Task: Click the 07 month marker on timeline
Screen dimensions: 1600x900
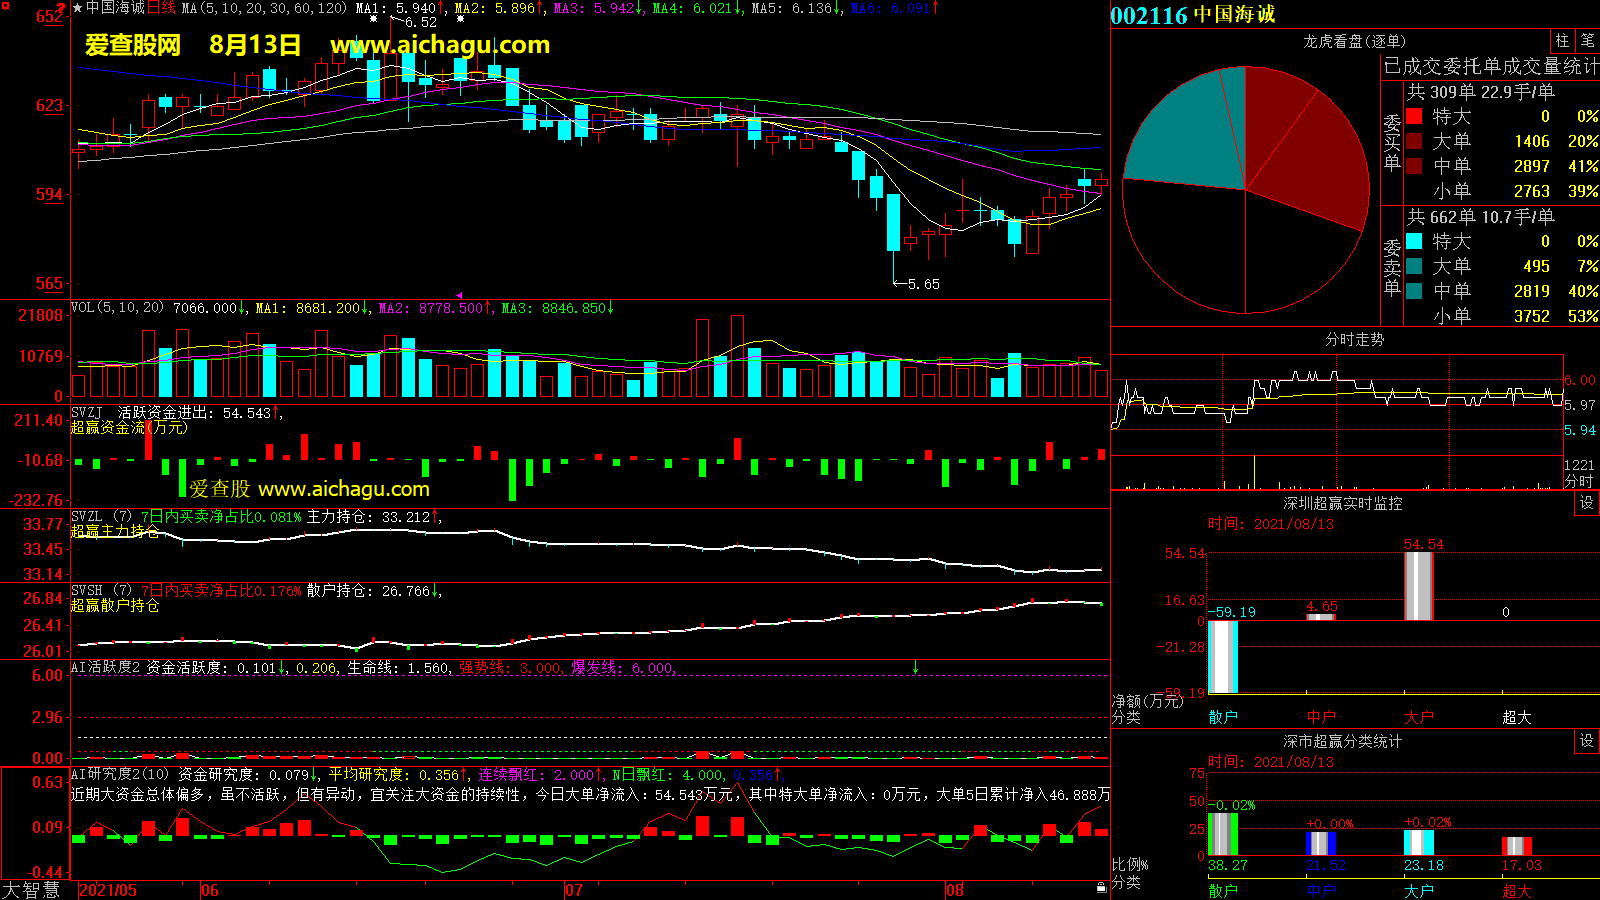Action: click(574, 890)
